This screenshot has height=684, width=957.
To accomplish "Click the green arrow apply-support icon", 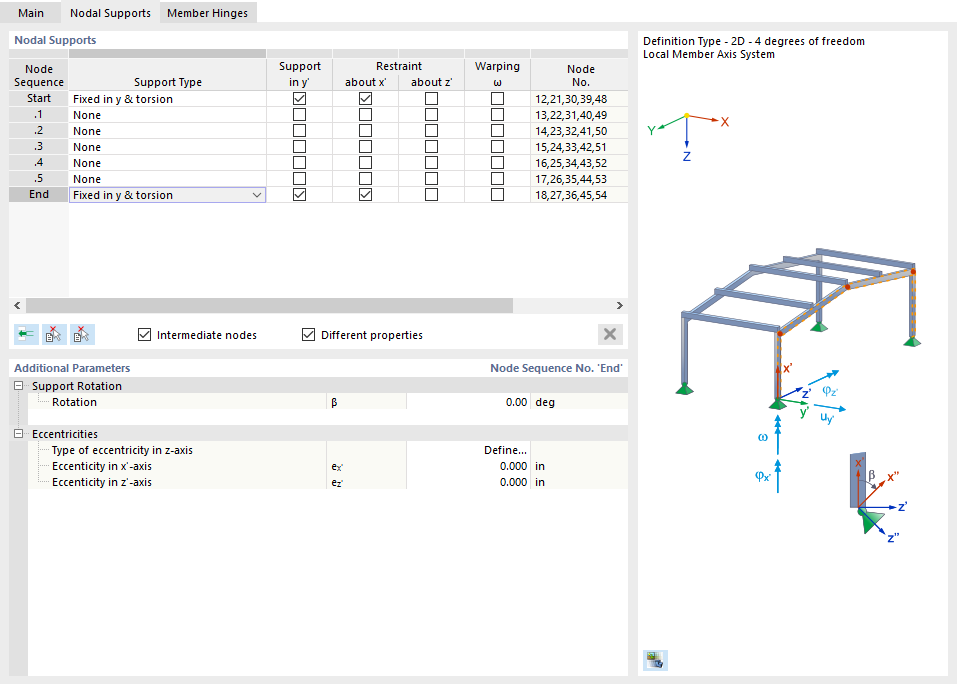I will pyautogui.click(x=25, y=334).
